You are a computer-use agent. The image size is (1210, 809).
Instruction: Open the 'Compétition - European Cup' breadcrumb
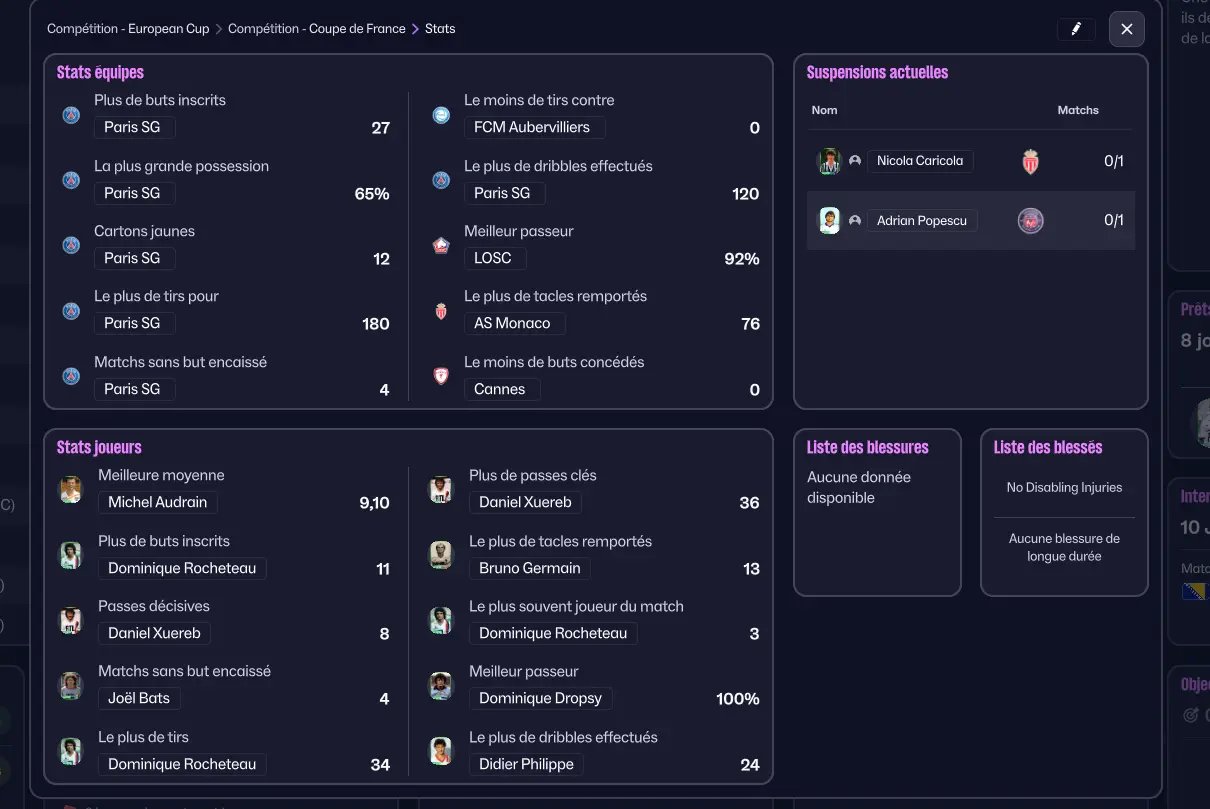(x=128, y=29)
